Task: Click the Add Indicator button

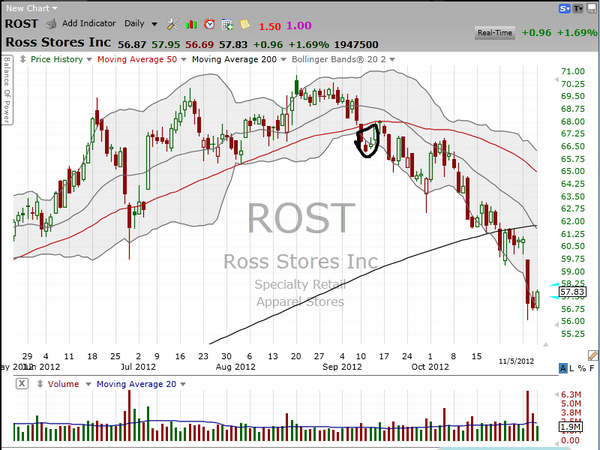Action: click(89, 23)
